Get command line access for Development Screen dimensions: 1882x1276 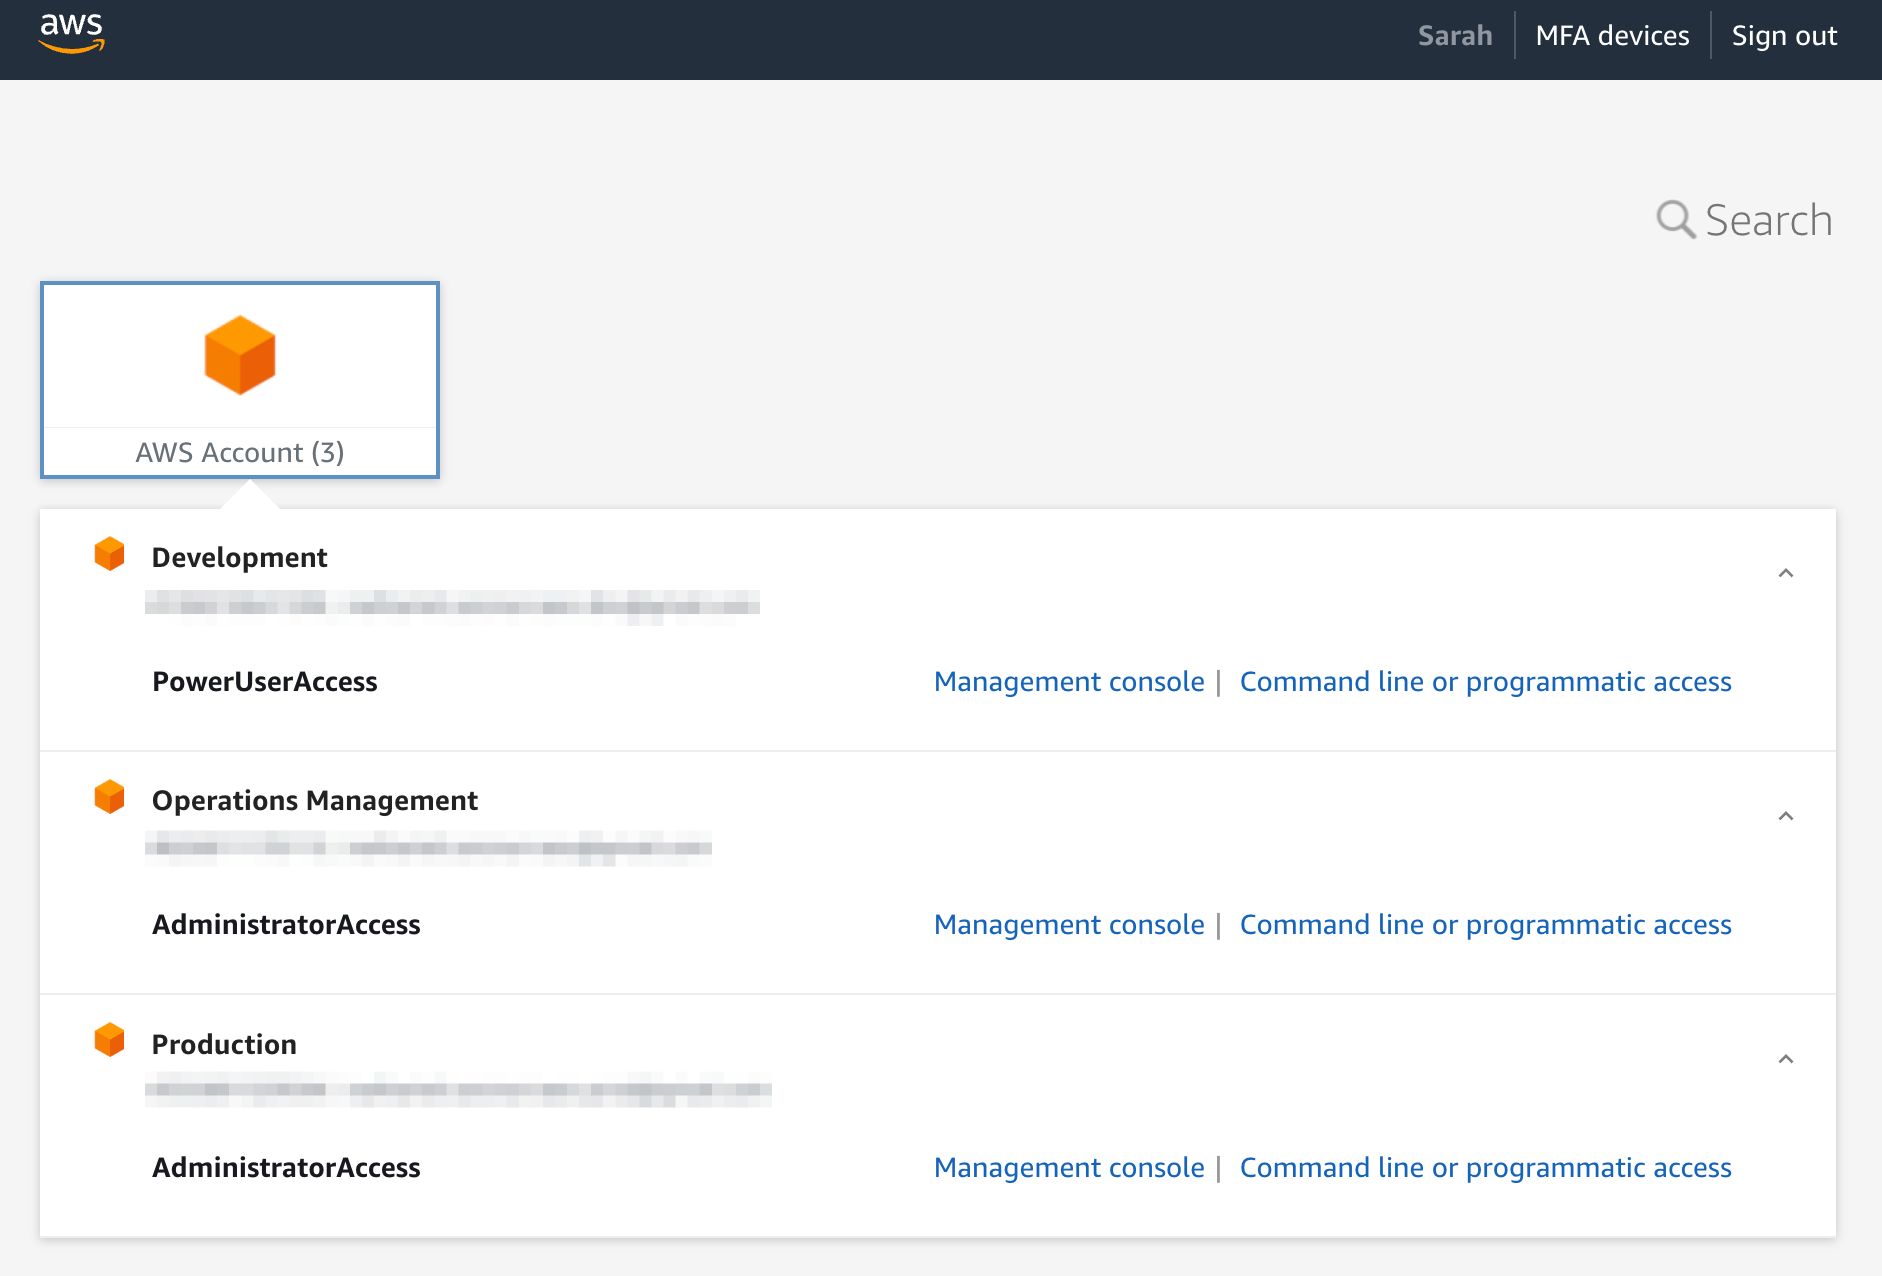point(1485,682)
